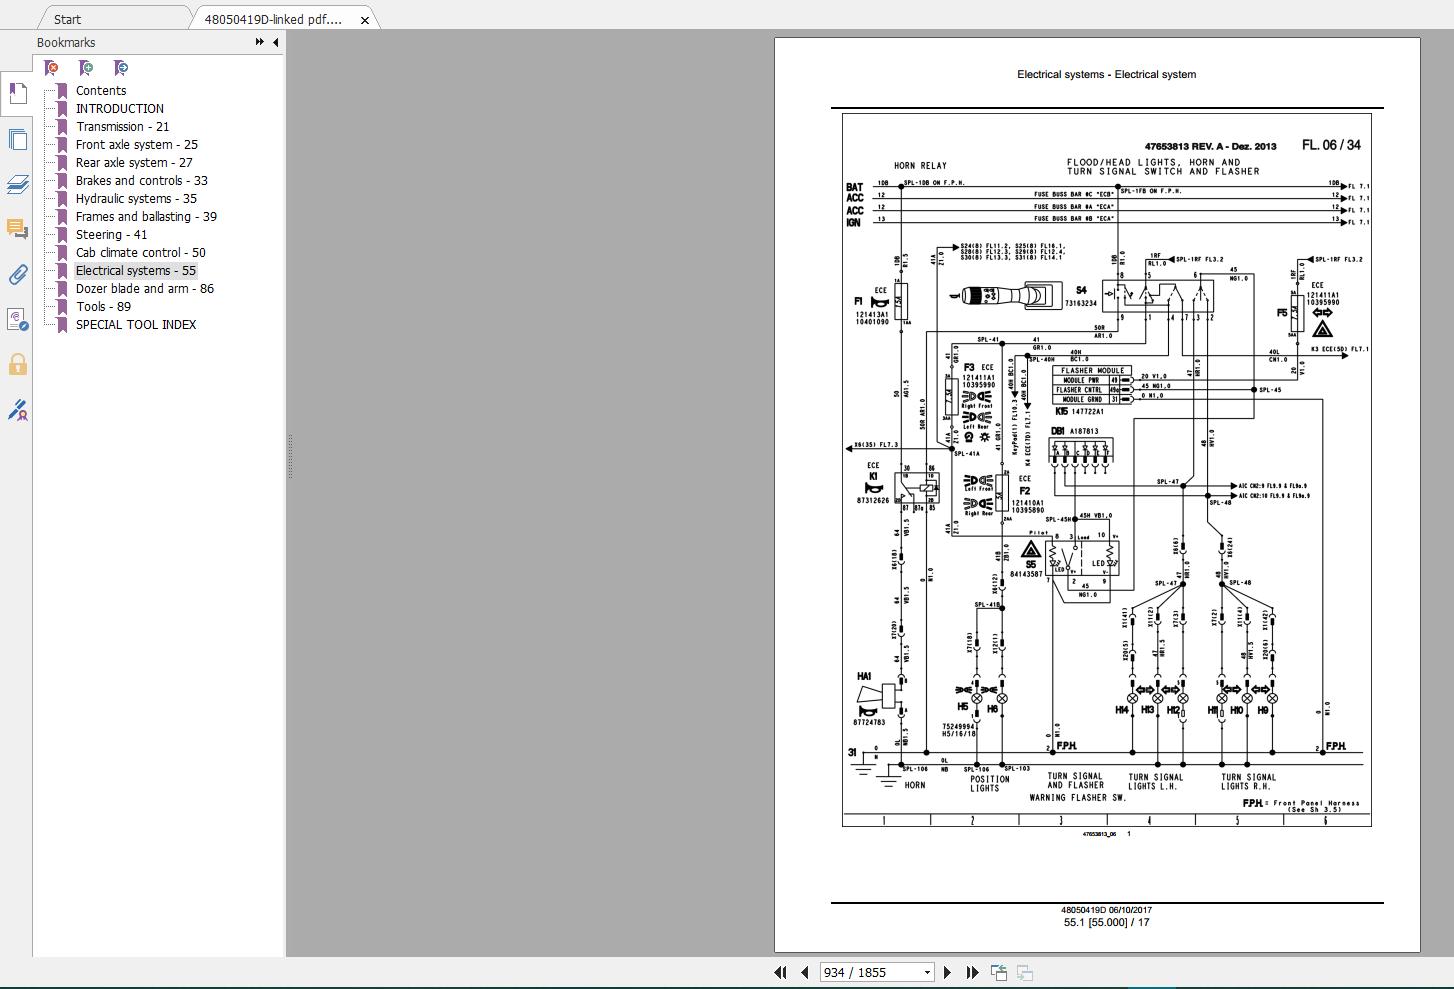The width and height of the screenshot is (1454, 989).
Task: Open the INTRODUCTION bookmark
Action: pos(120,108)
